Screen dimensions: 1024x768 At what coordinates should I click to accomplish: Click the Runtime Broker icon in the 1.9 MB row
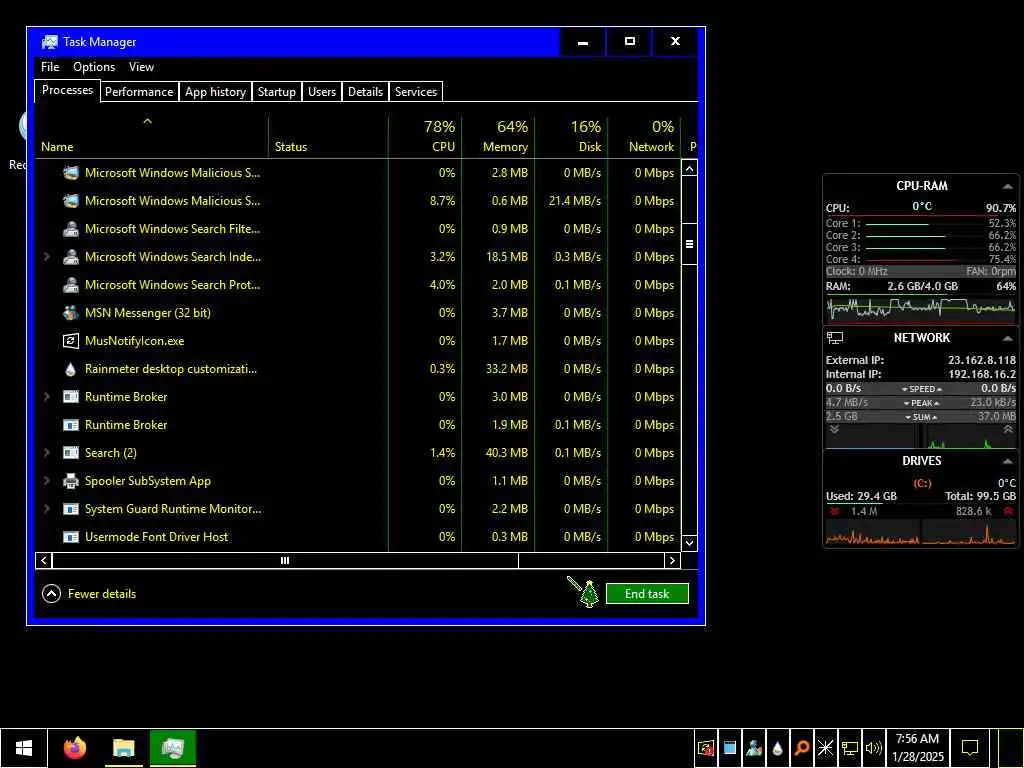(x=71, y=425)
